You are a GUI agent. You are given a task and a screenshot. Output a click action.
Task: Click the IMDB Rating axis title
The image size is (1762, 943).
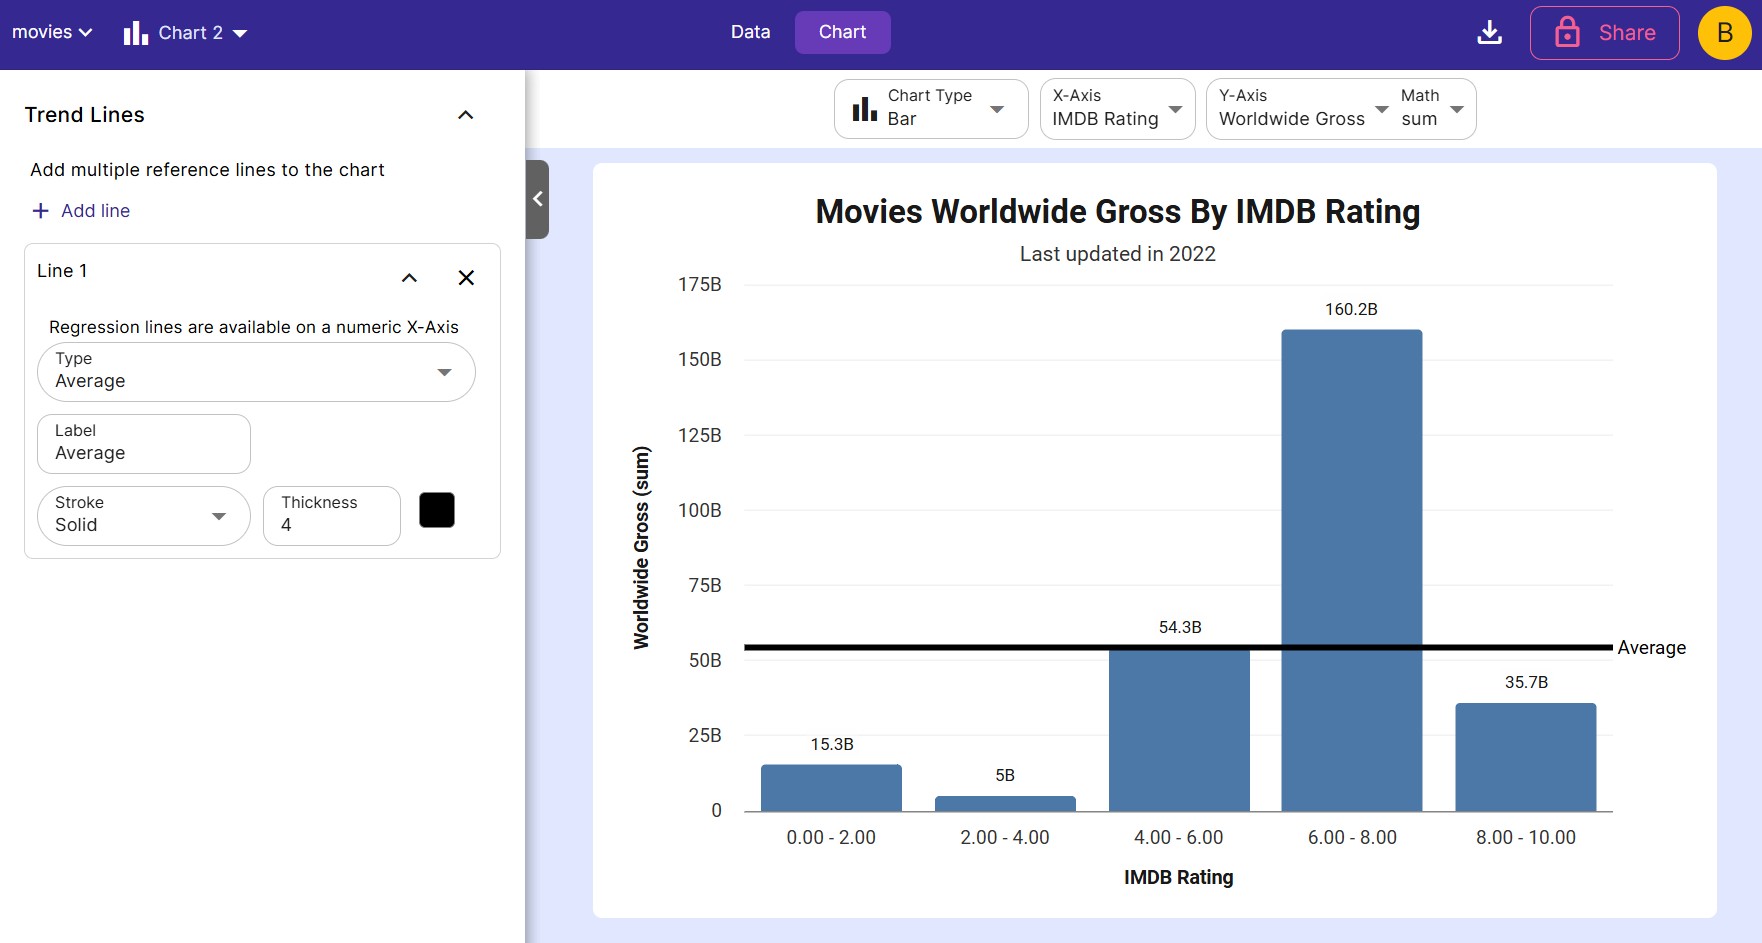[1178, 877]
